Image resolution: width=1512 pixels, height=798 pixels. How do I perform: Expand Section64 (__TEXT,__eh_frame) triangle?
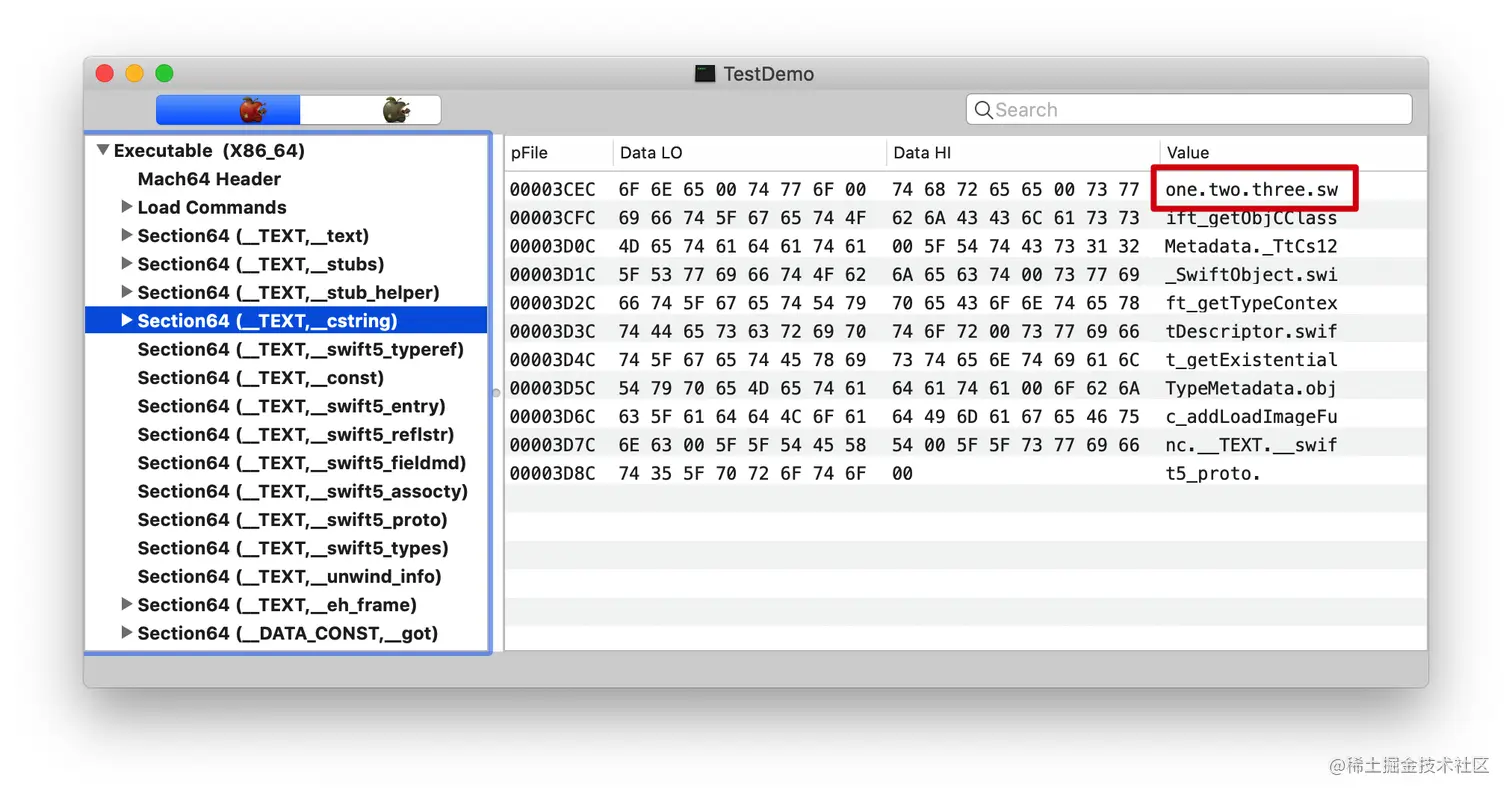126,604
